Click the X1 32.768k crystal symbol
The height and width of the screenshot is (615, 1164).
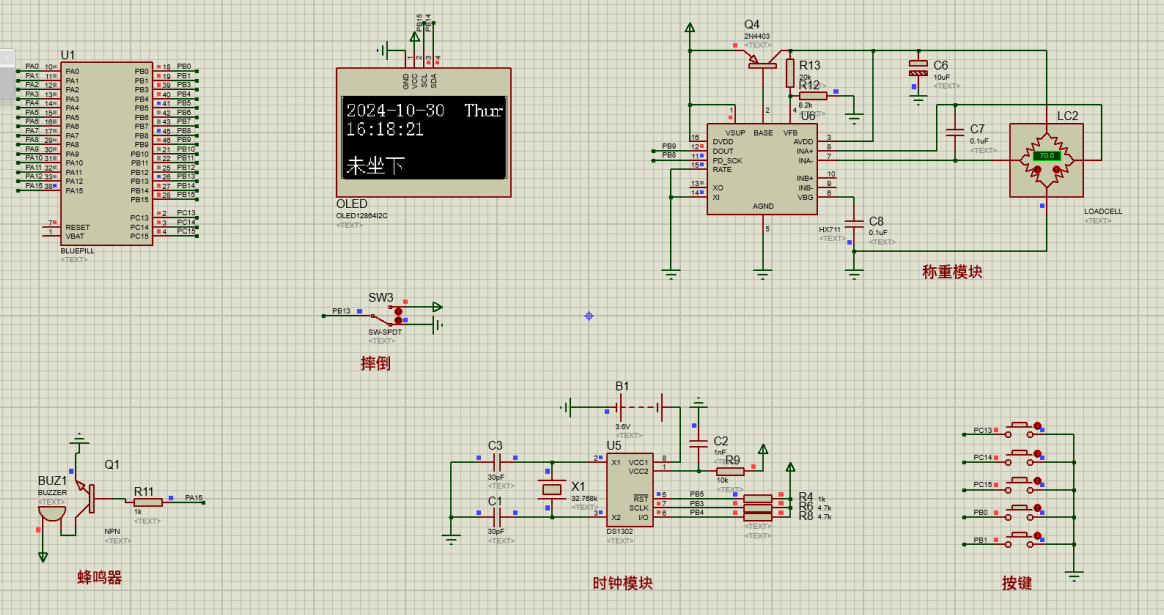click(x=551, y=490)
